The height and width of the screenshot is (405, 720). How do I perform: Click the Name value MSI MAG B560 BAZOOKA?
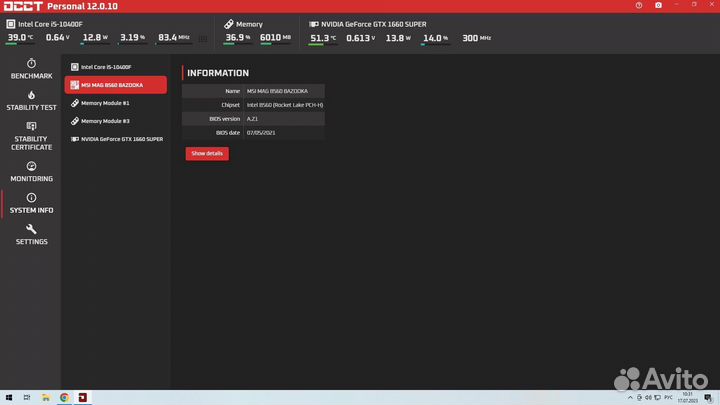(277, 91)
